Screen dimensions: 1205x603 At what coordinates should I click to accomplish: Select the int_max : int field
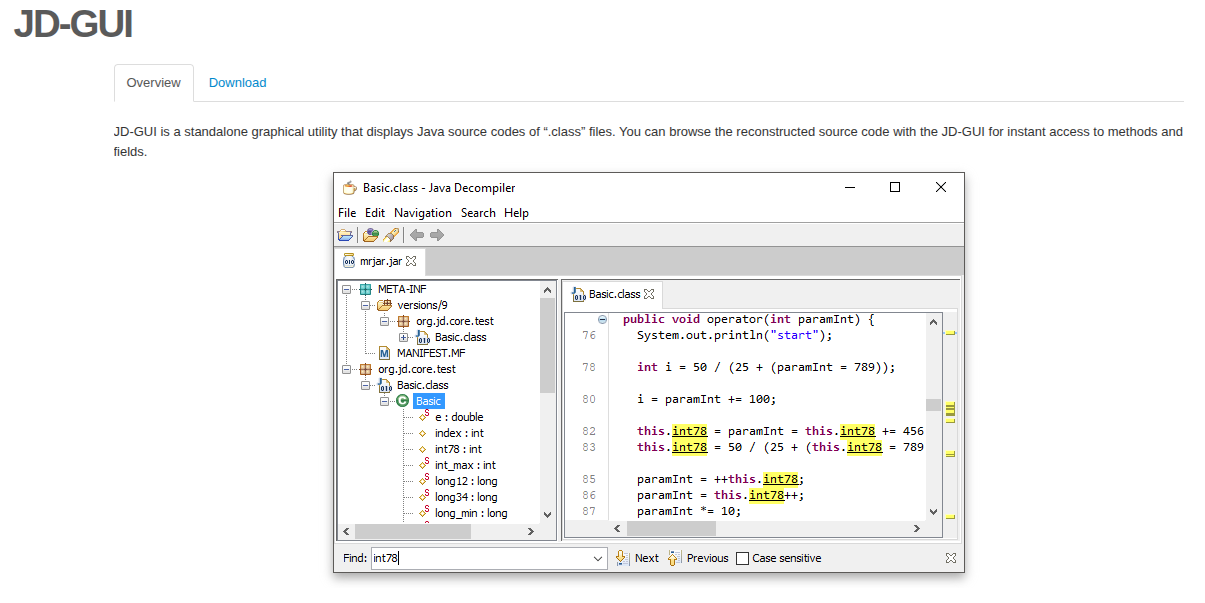pyautogui.click(x=464, y=465)
